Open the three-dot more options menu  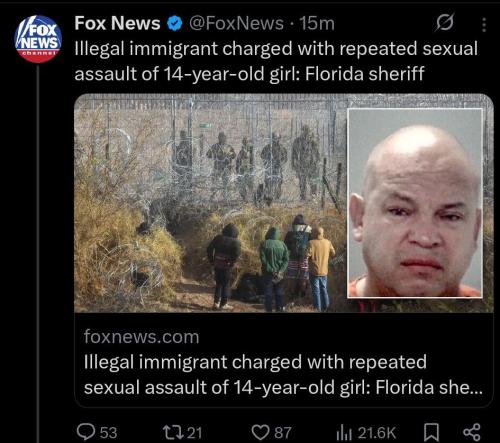click(484, 25)
